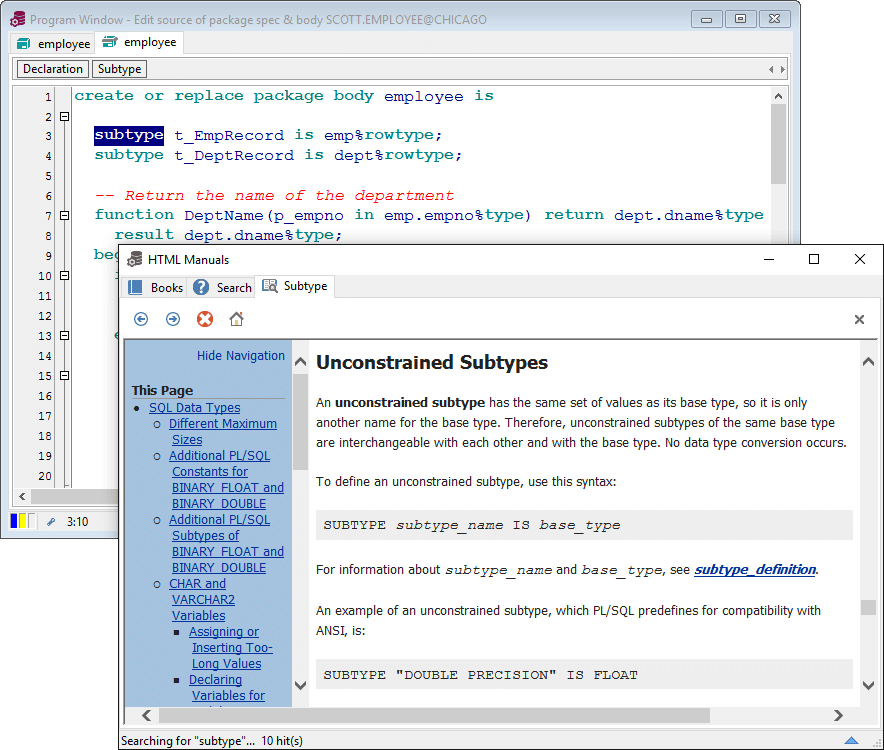The image size is (884, 750).
Task: Collapse the code fold marker on line 10
Action: (65, 275)
